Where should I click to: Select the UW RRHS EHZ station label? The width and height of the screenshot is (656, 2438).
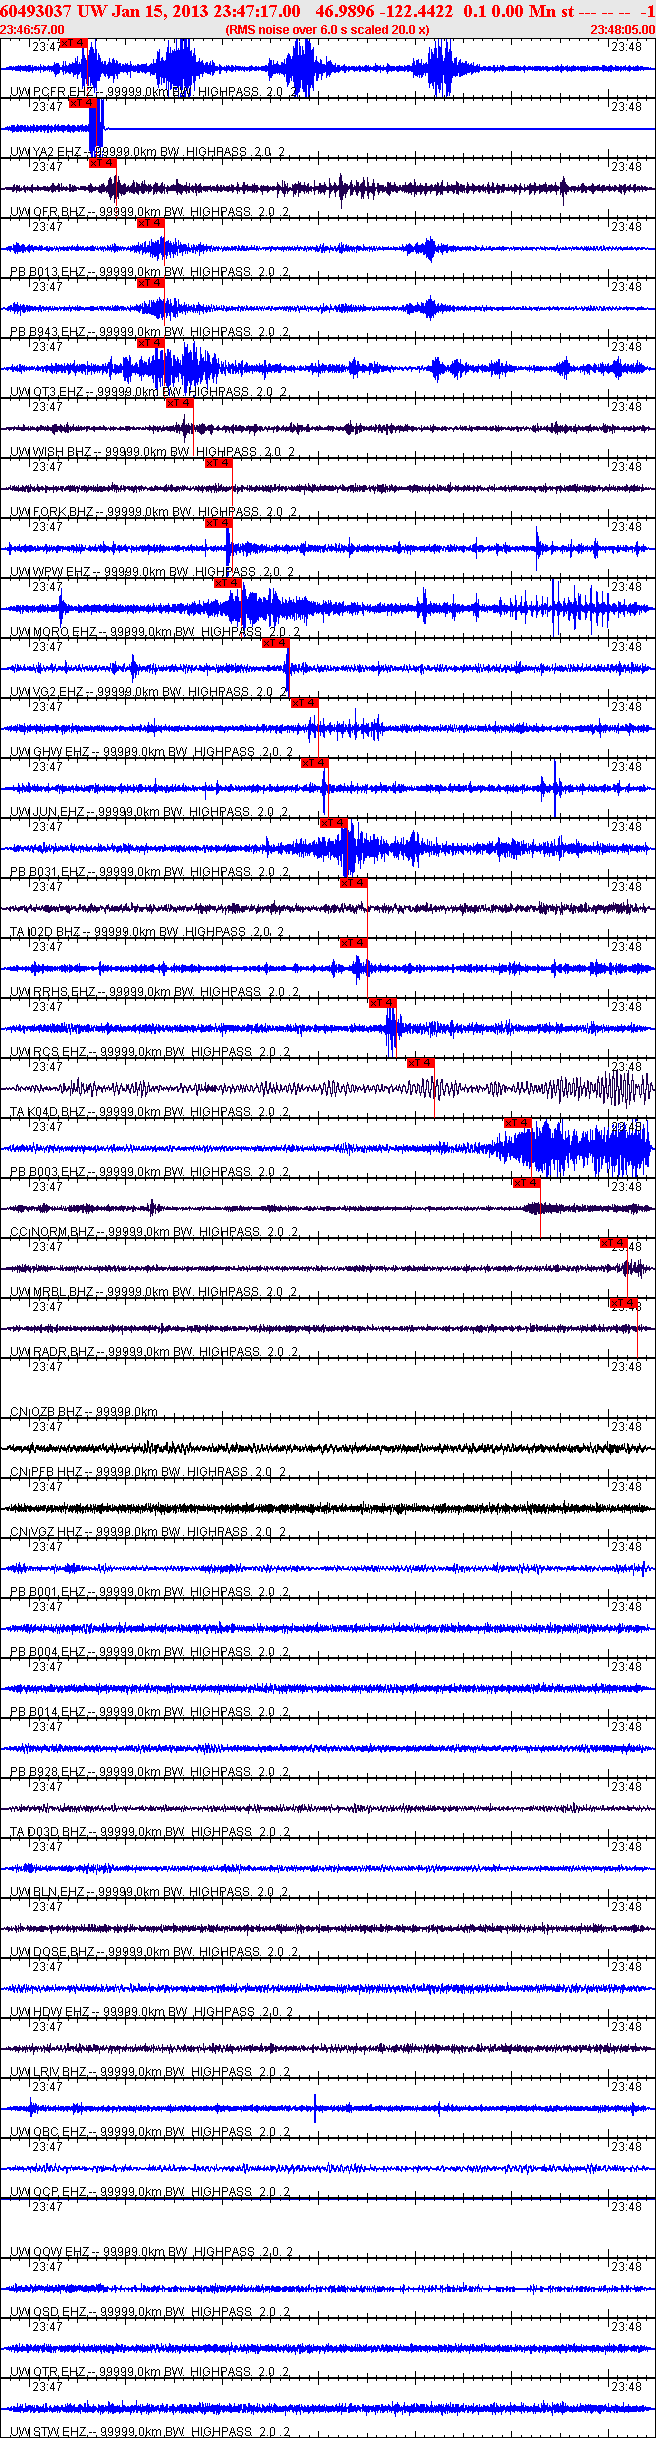pyautogui.click(x=53, y=992)
